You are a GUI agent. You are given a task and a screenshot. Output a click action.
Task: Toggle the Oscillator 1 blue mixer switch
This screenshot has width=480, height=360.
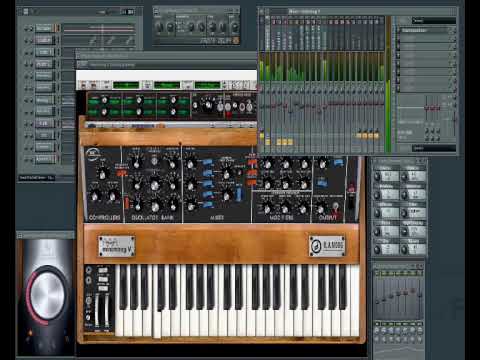[x=207, y=162]
